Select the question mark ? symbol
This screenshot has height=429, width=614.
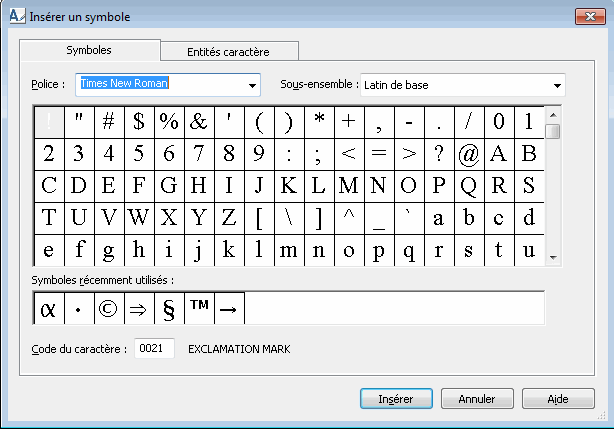439,154
